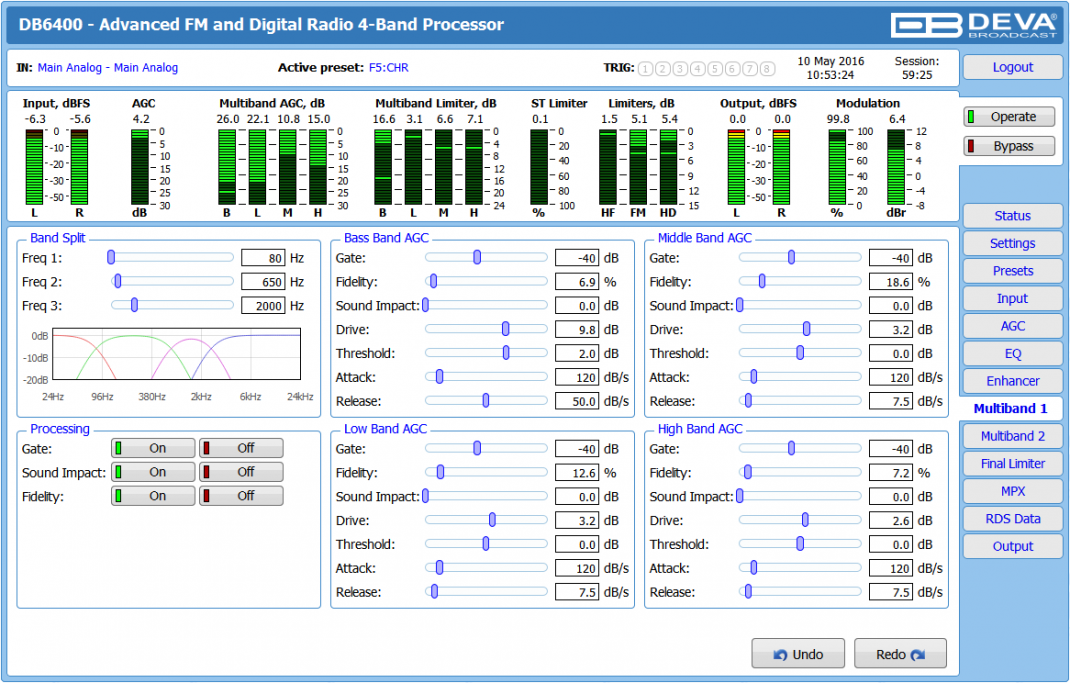Image resolution: width=1070 pixels, height=683 pixels.
Task: Click the High Band AGC Attack field
Action: click(890, 568)
